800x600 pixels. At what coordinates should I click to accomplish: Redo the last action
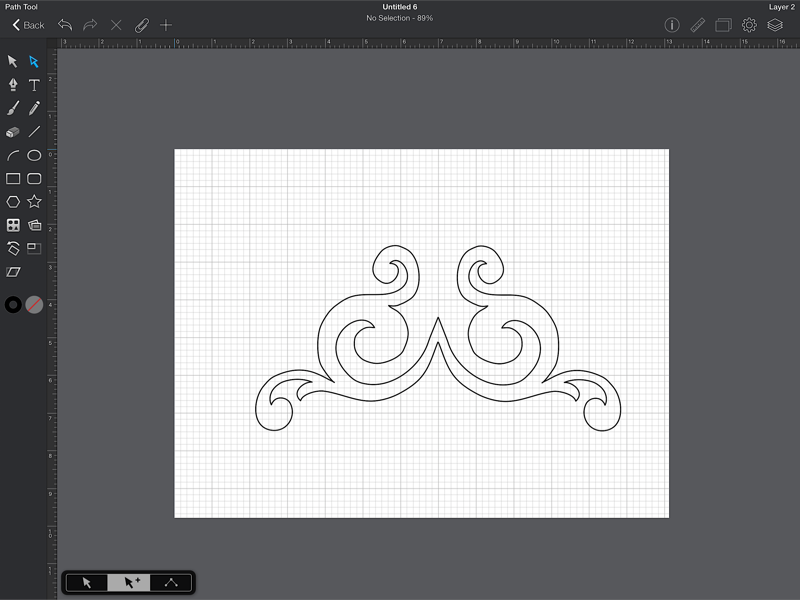point(90,25)
